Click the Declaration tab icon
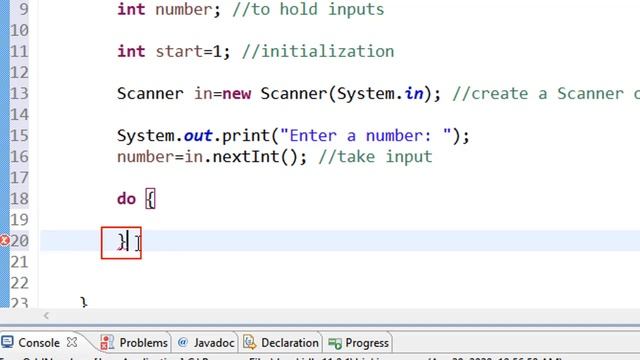This screenshot has height=360, width=640. coord(250,342)
